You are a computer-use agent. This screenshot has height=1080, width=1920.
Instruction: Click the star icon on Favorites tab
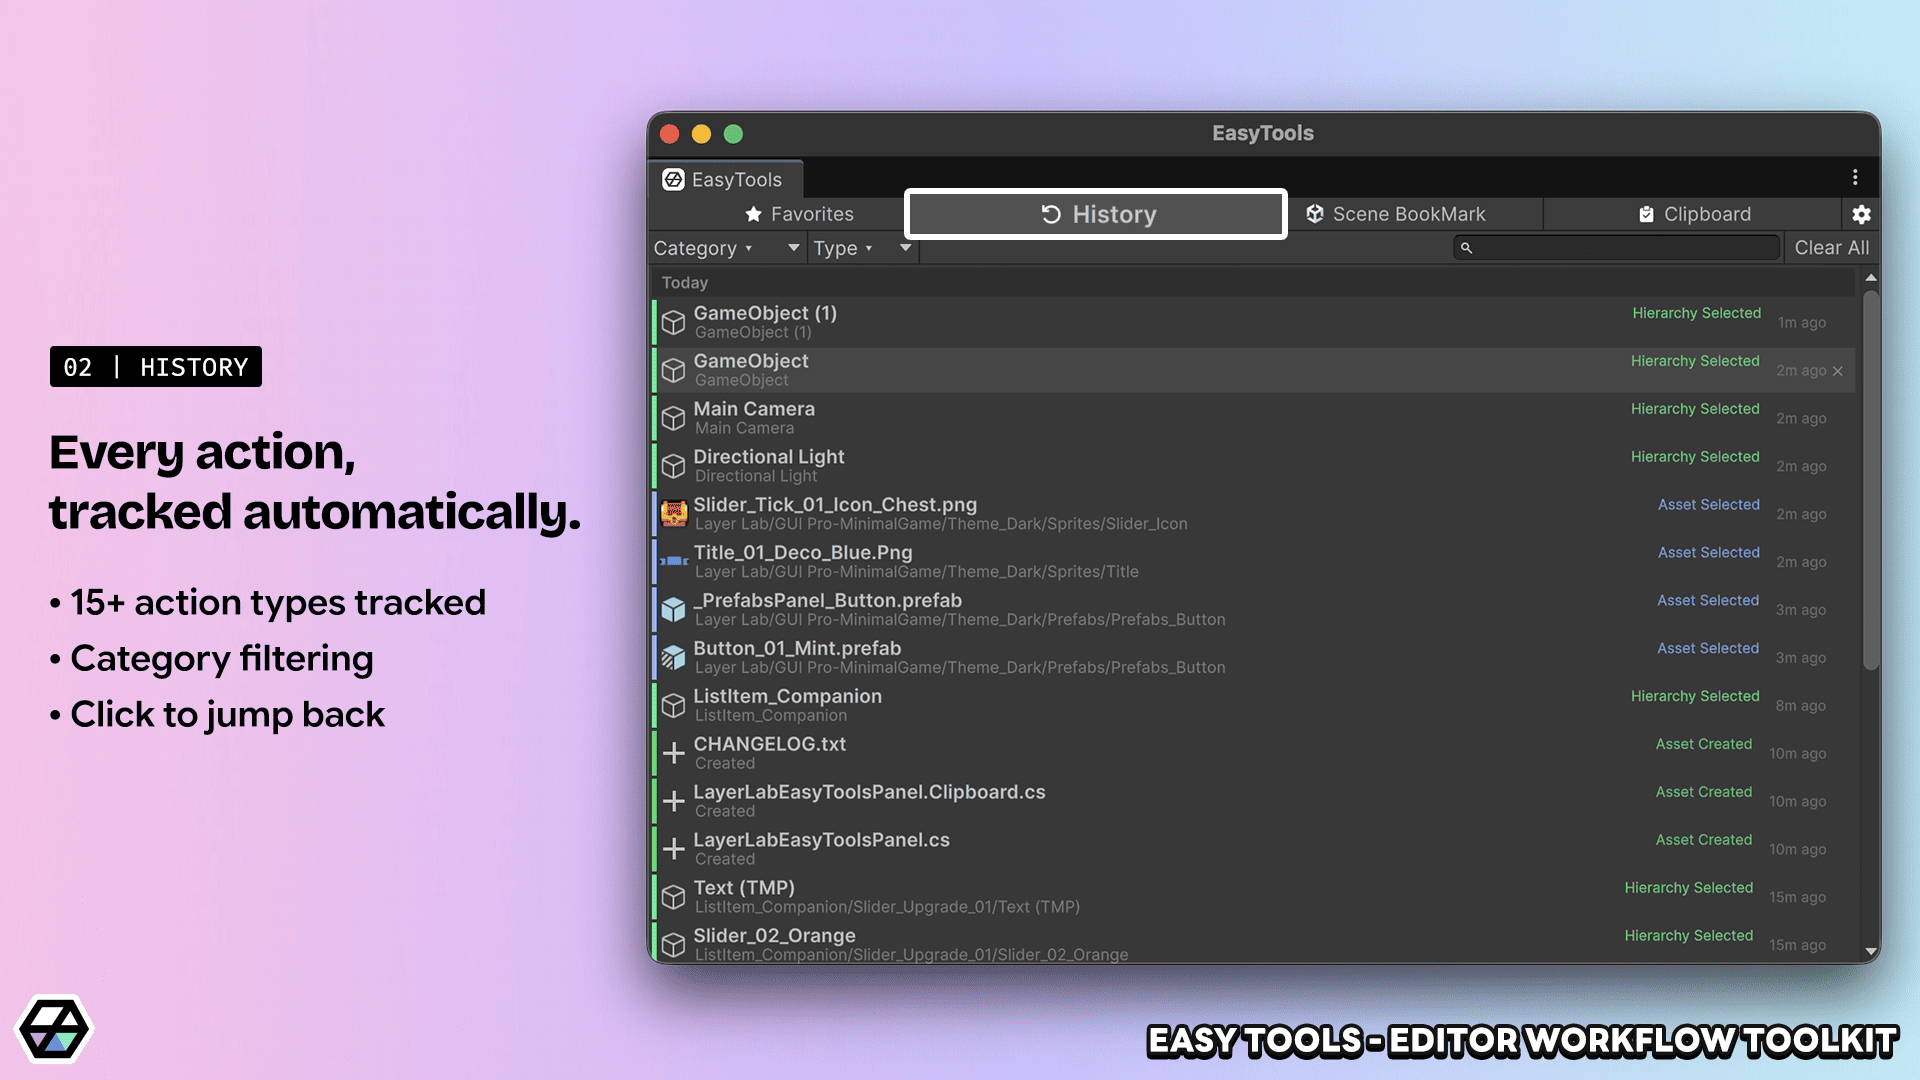[754, 214]
